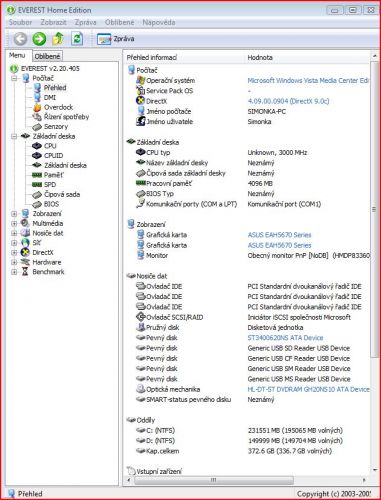Click the DirectX icon in the tree

25,252
